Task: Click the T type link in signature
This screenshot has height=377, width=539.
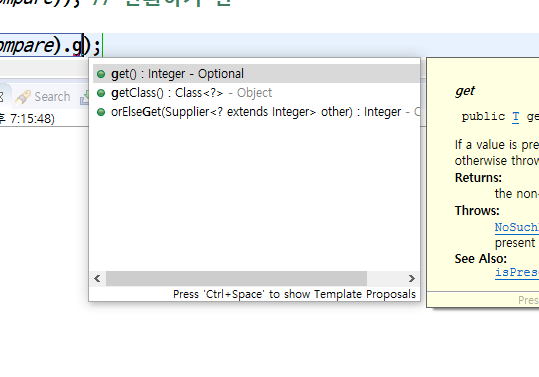Action: (x=515, y=117)
